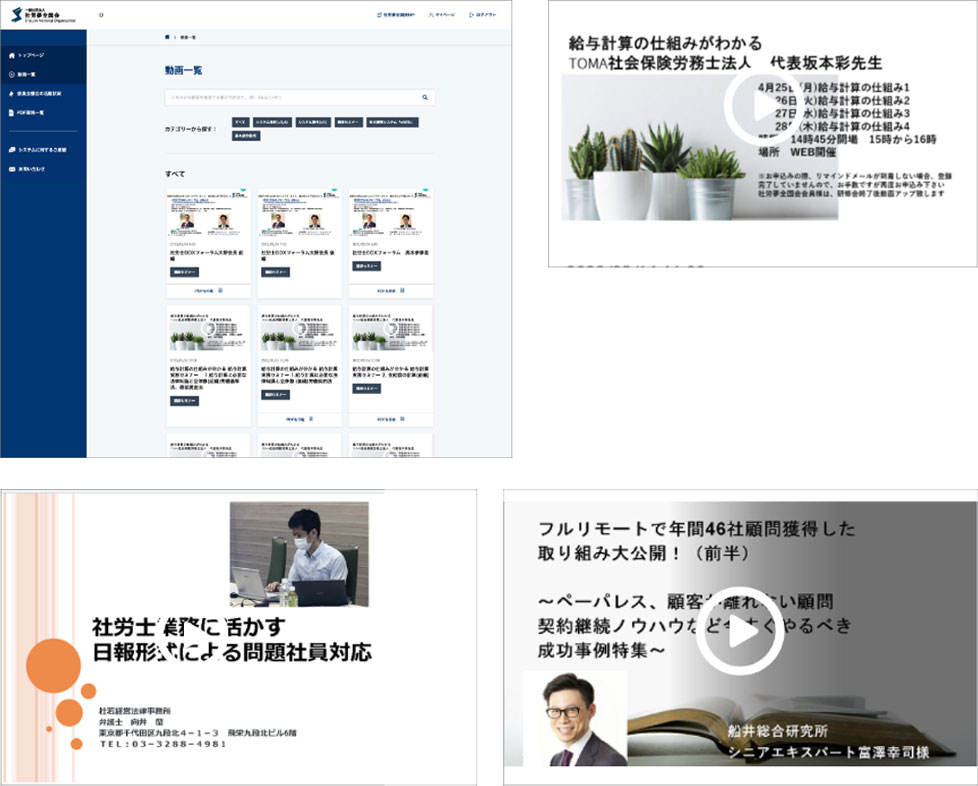
Task: Play the フルリモートで年間46社顧問獲得 video
Action: [x=740, y=631]
